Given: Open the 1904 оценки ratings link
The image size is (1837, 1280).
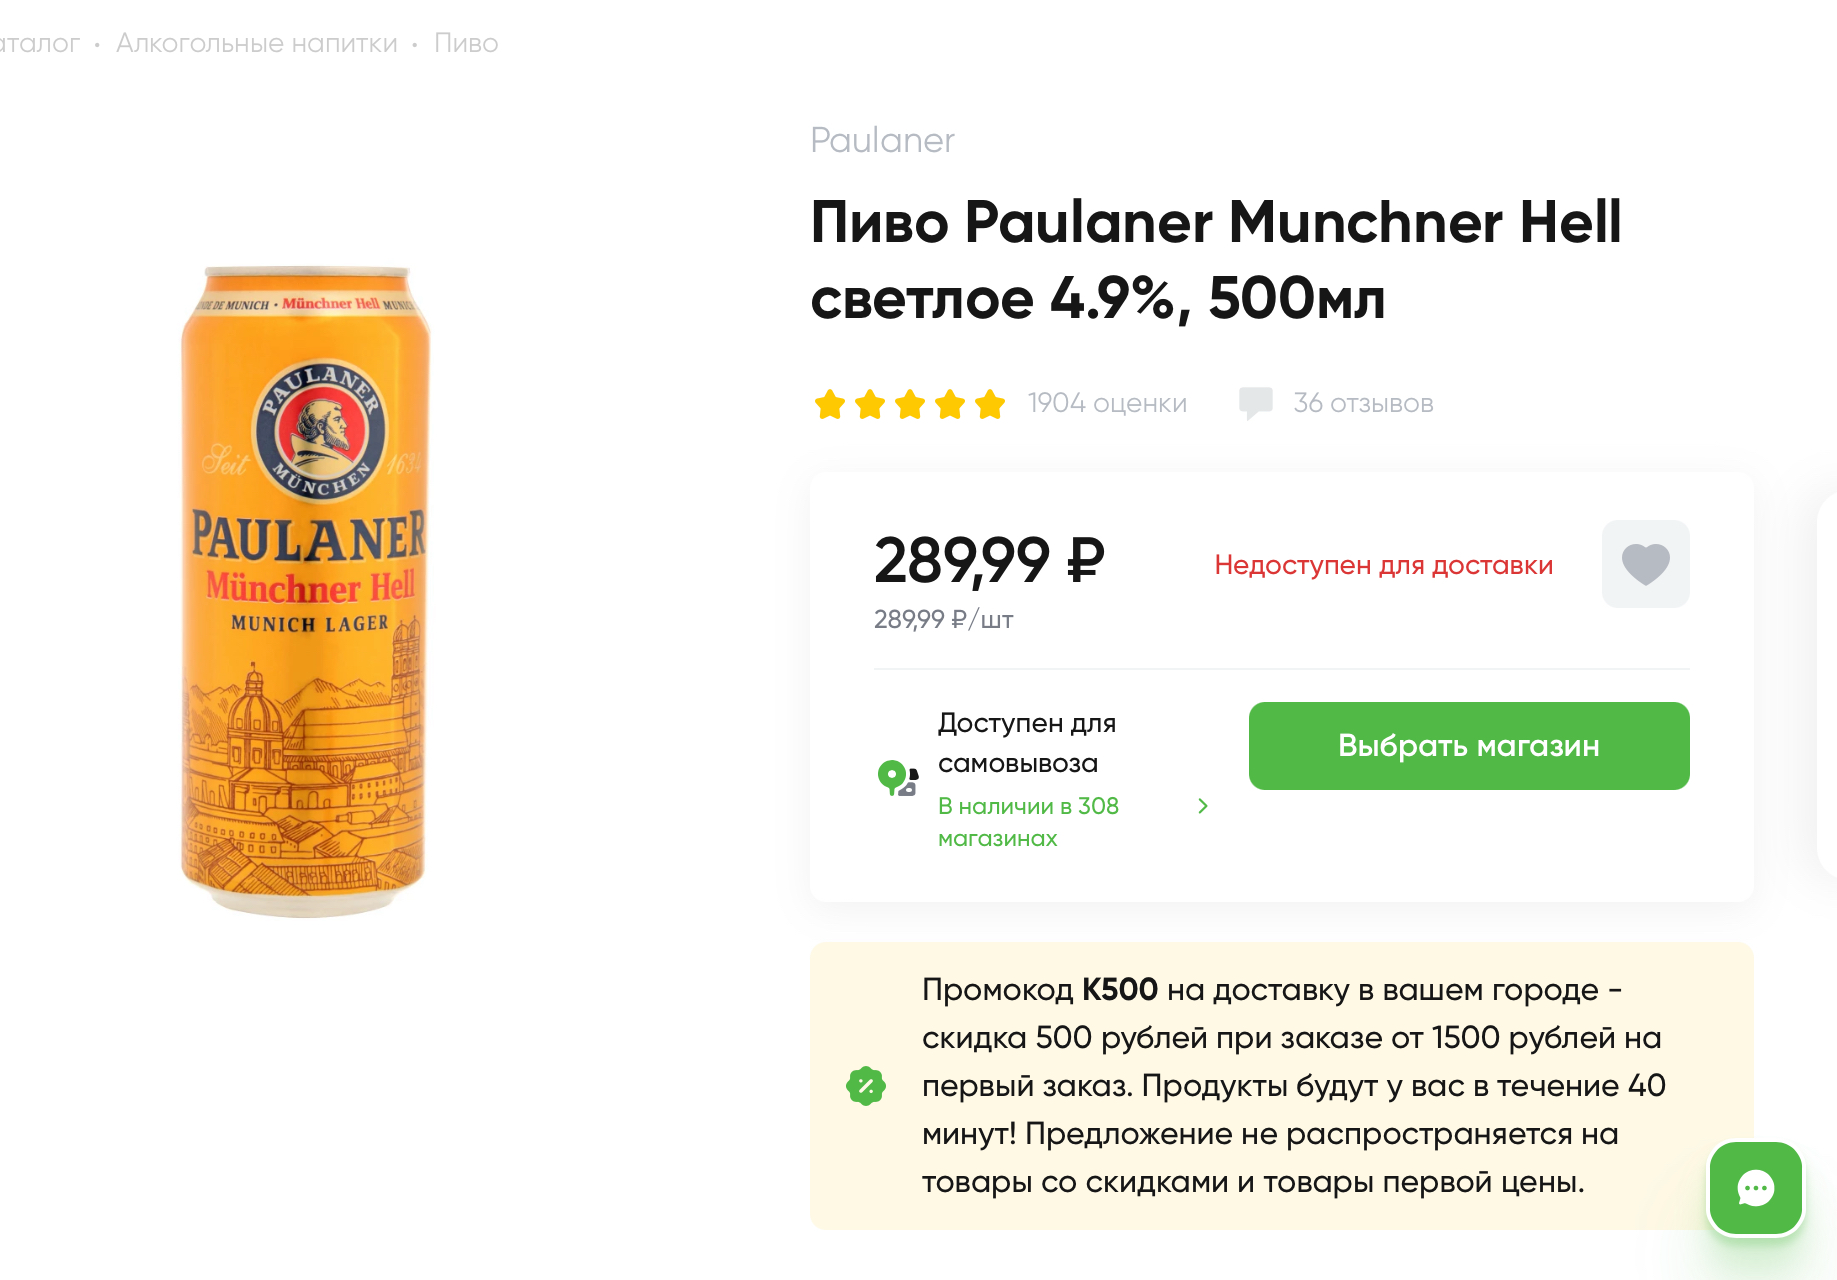Looking at the screenshot, I should [1107, 403].
